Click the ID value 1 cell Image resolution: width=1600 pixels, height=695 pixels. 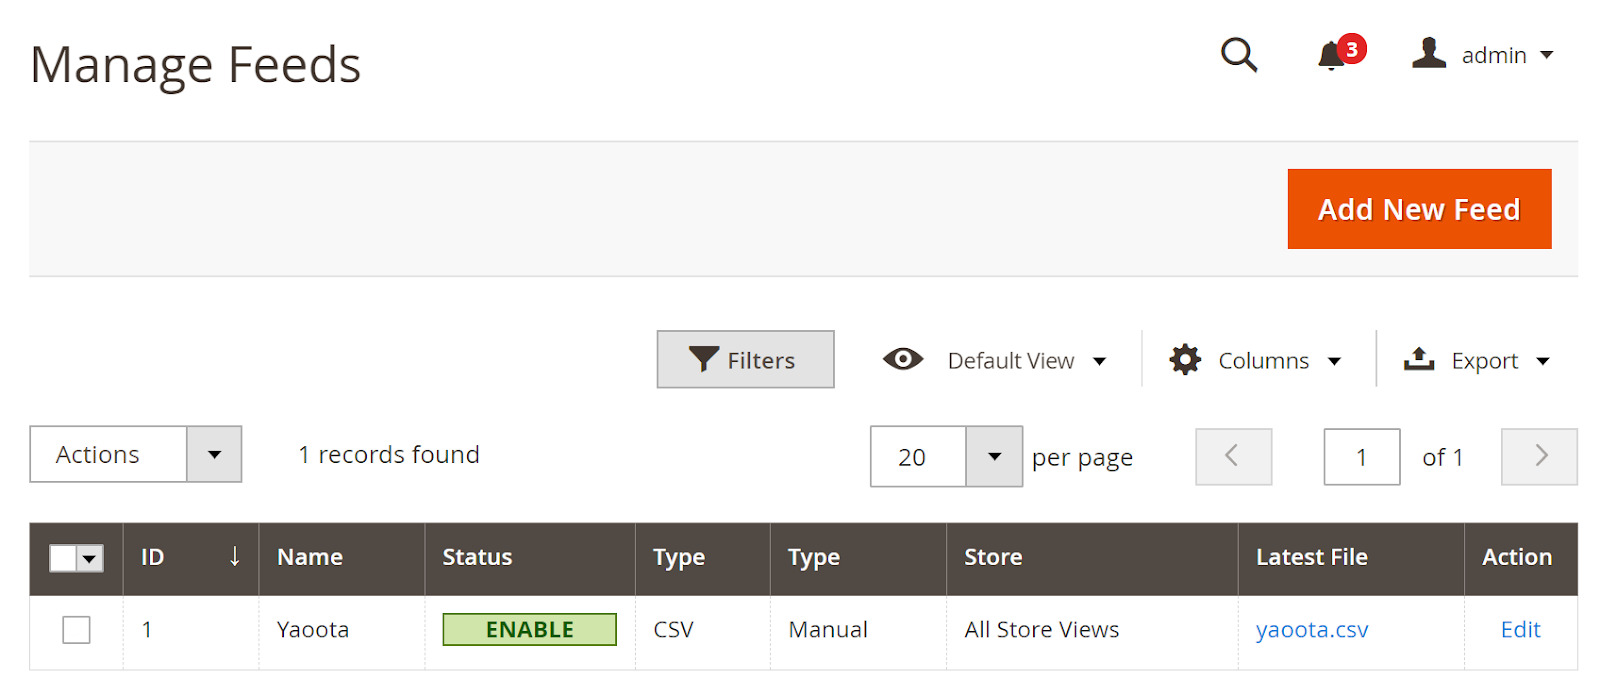pyautogui.click(x=147, y=630)
